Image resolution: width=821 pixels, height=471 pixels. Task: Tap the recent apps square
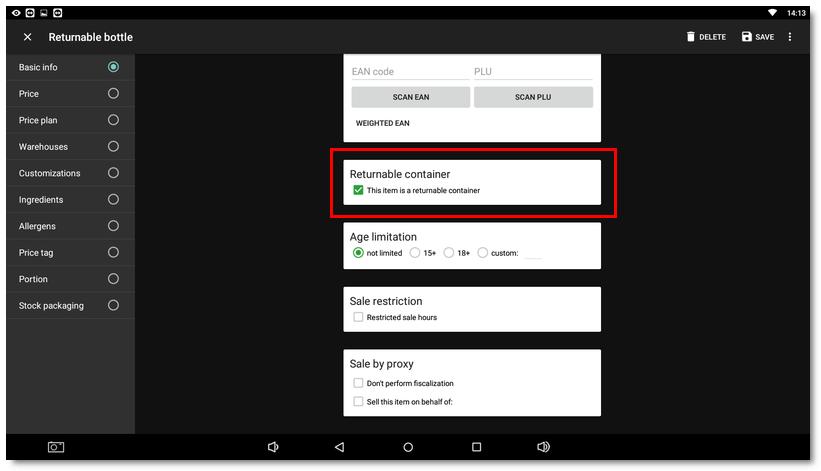476,447
